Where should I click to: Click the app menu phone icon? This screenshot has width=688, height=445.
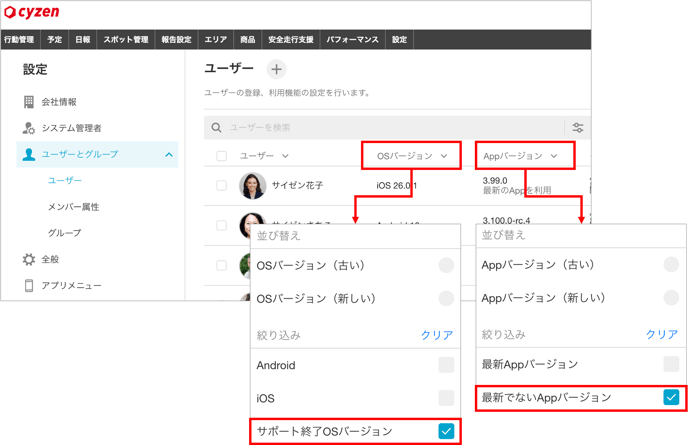(29, 286)
